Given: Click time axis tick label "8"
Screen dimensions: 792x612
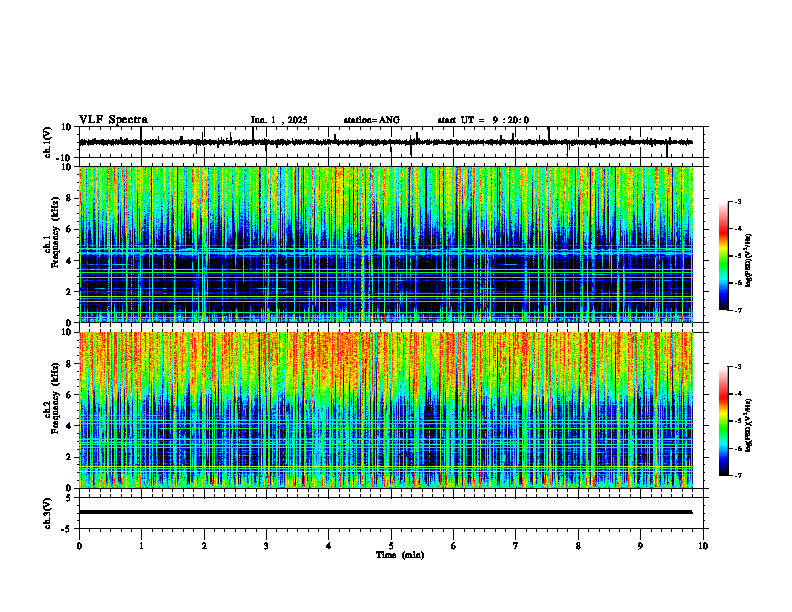Looking at the screenshot, I should [578, 546].
